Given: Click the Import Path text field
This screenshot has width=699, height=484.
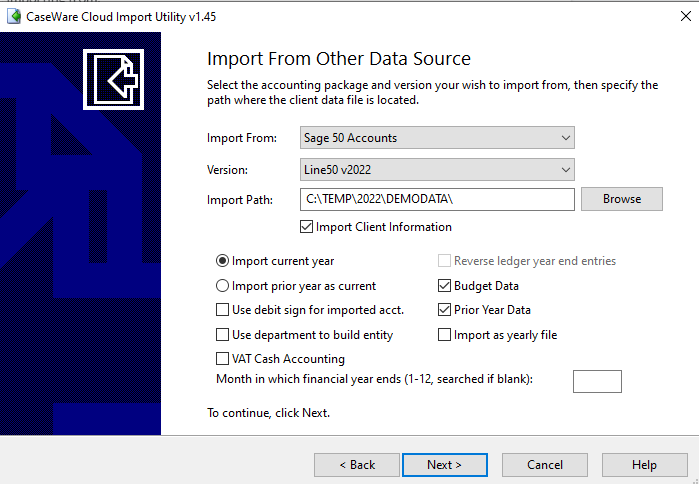Looking at the screenshot, I should point(437,199).
